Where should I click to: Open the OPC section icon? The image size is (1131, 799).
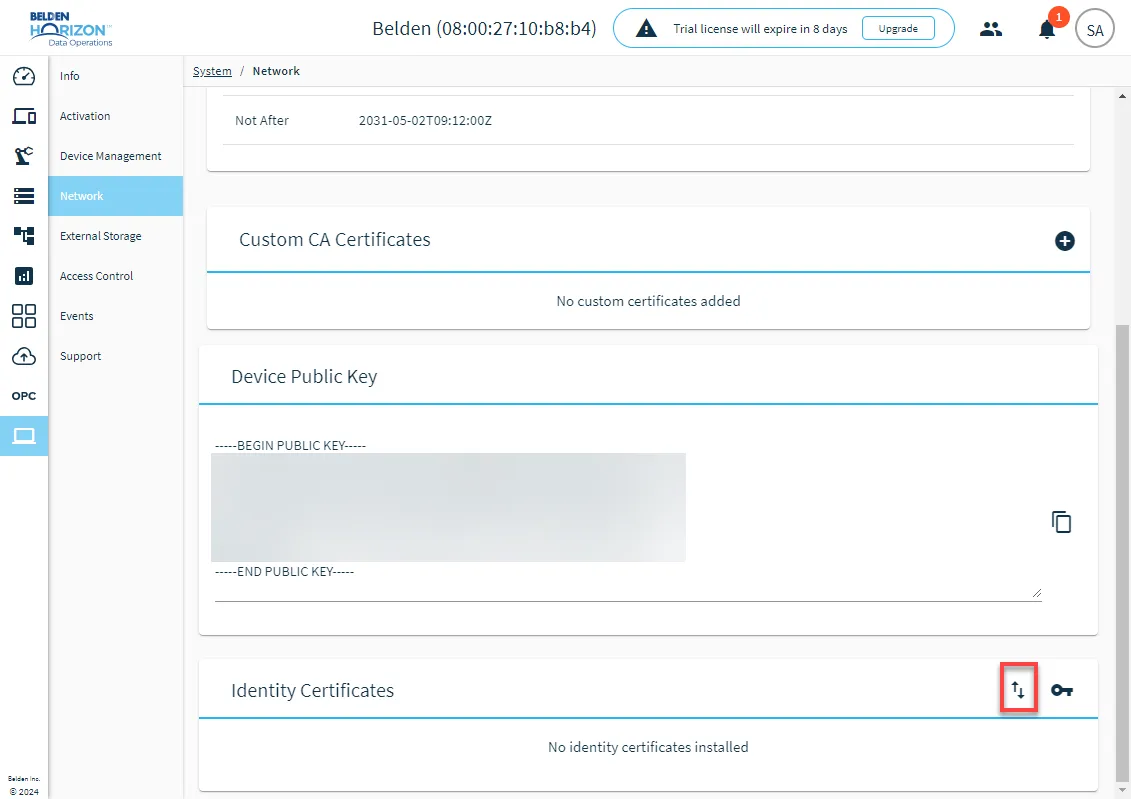coord(24,396)
